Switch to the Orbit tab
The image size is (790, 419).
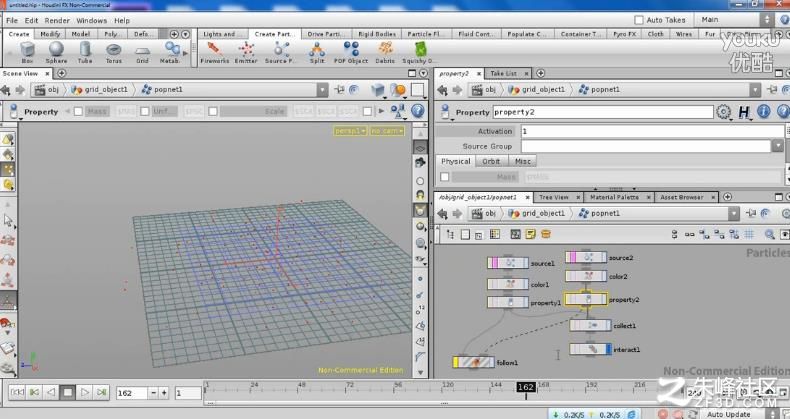(491, 161)
